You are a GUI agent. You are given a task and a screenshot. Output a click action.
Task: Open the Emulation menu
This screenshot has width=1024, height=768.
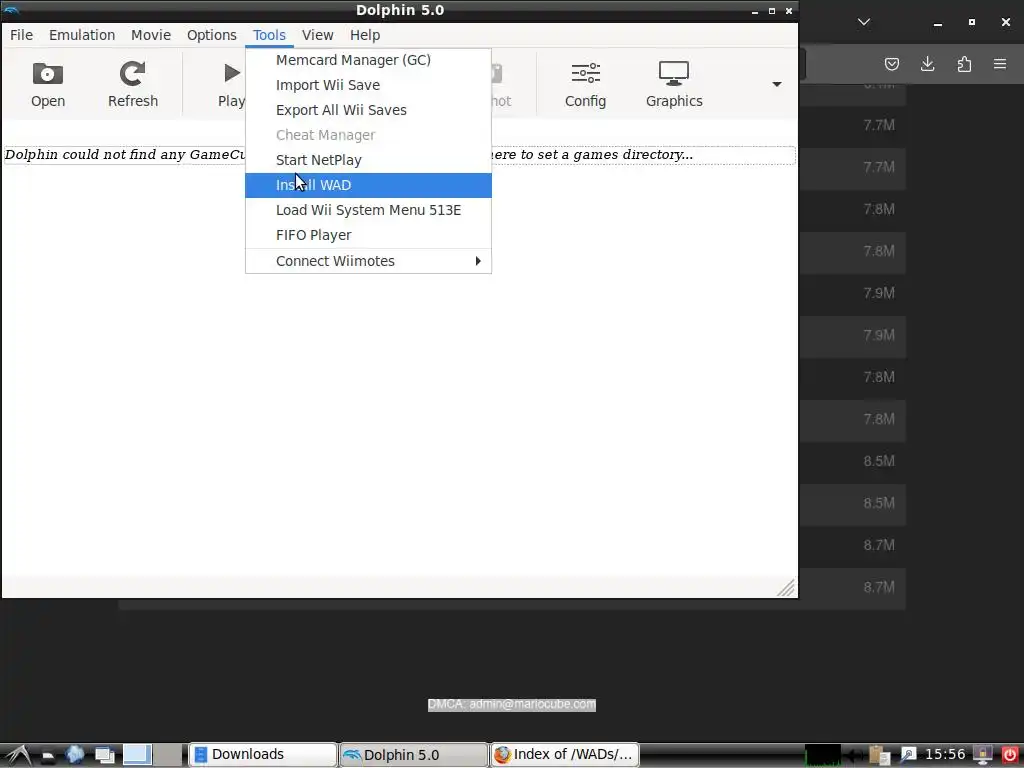[x=82, y=35]
